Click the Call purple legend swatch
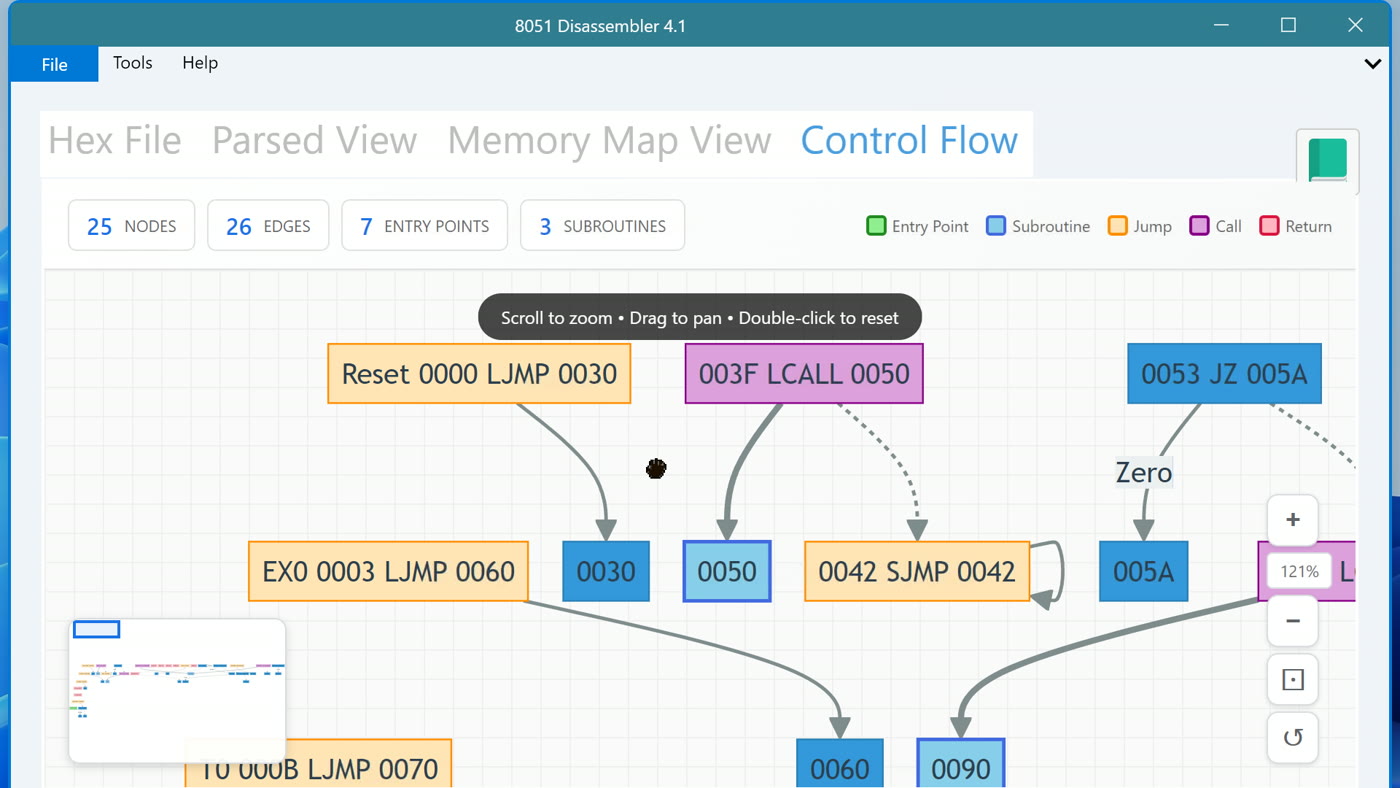This screenshot has width=1400, height=788. tap(1199, 226)
